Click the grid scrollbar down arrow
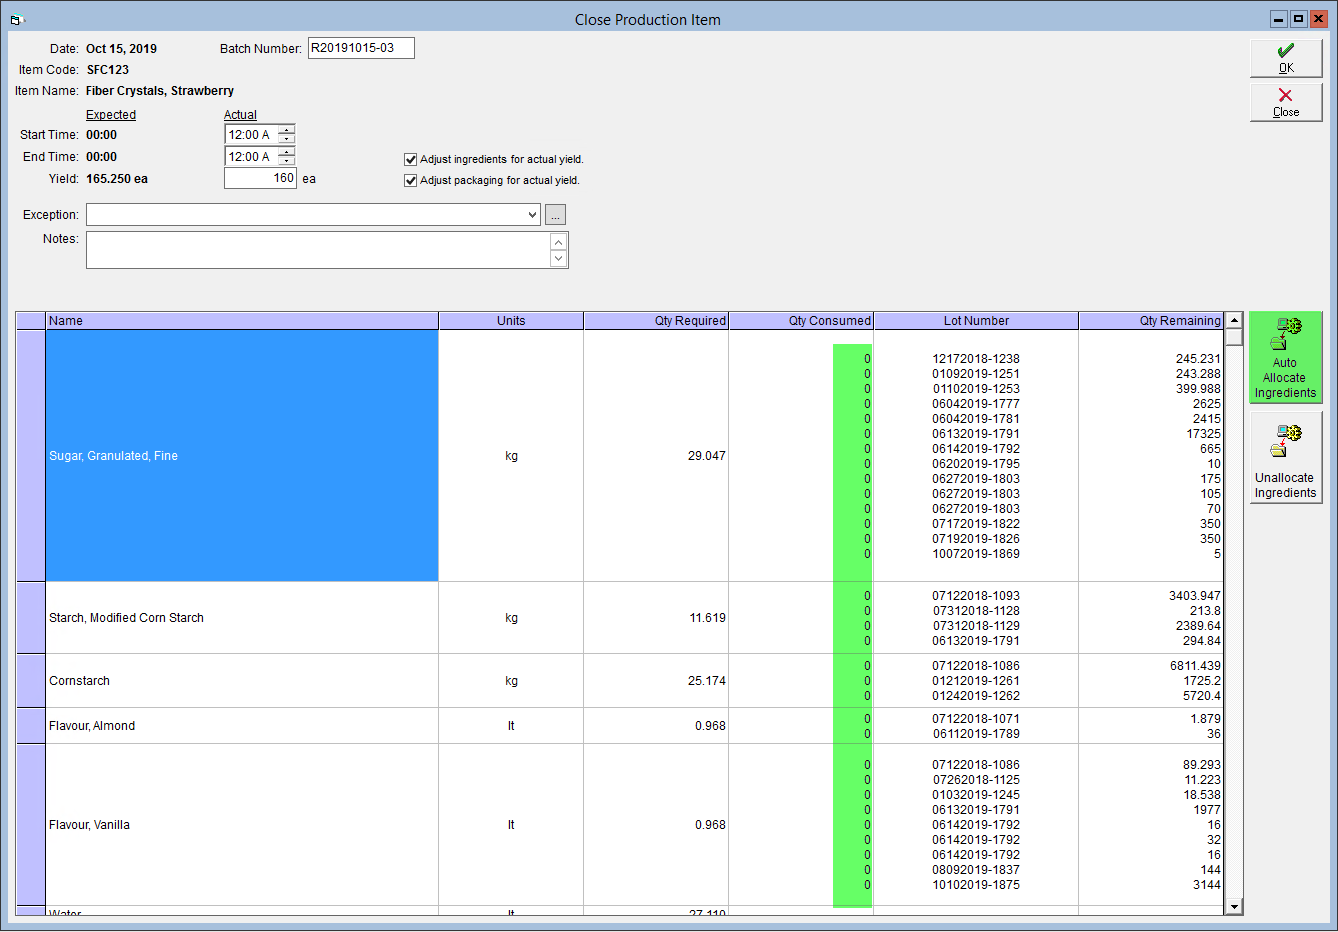Image resolution: width=1338 pixels, height=932 pixels. pos(1234,907)
